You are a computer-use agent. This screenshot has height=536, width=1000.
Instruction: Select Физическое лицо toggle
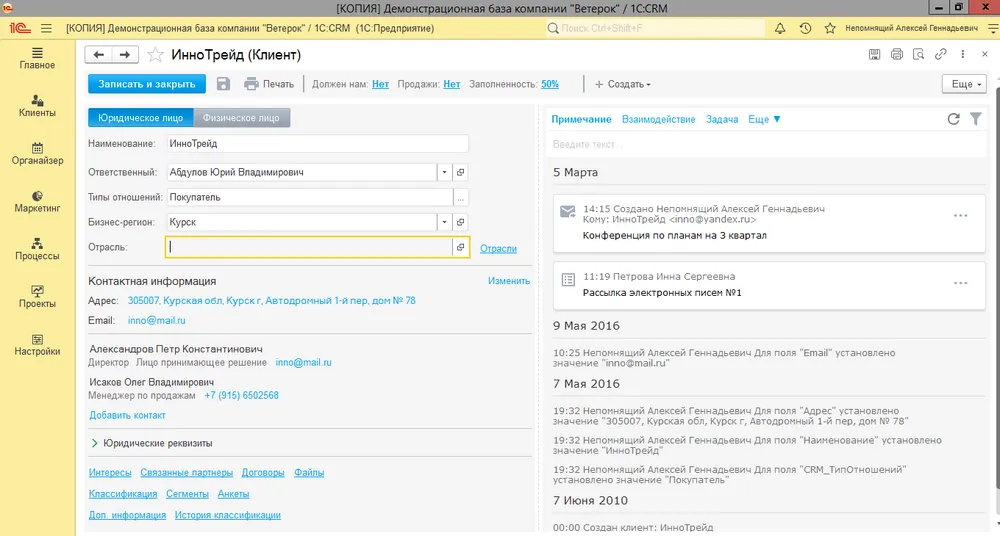[241, 117]
